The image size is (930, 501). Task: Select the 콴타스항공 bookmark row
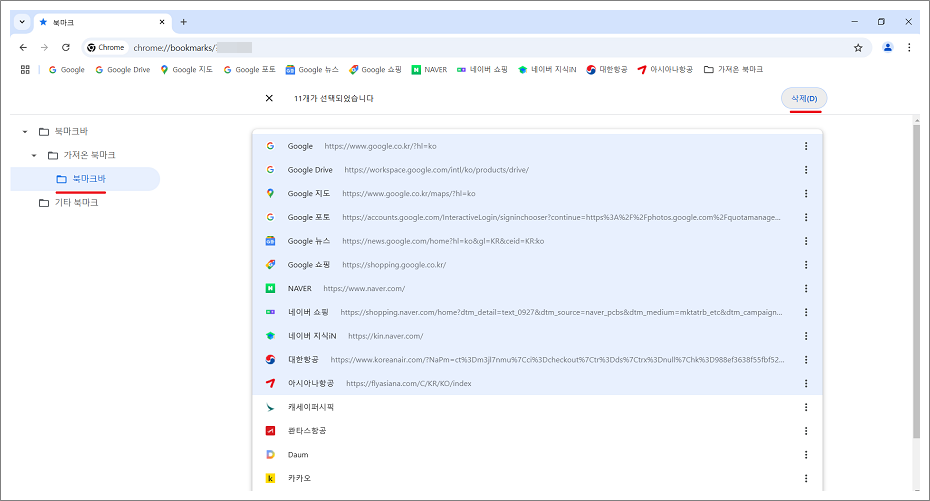(x=537, y=430)
